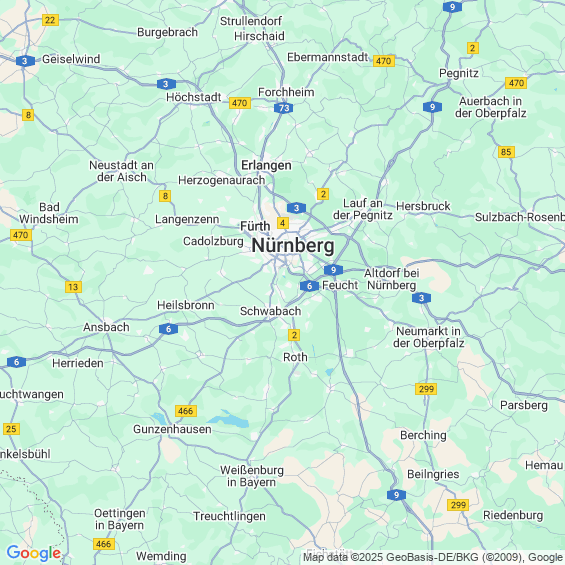Select the Erlangen city label
The image size is (565, 565).
pyautogui.click(x=266, y=165)
